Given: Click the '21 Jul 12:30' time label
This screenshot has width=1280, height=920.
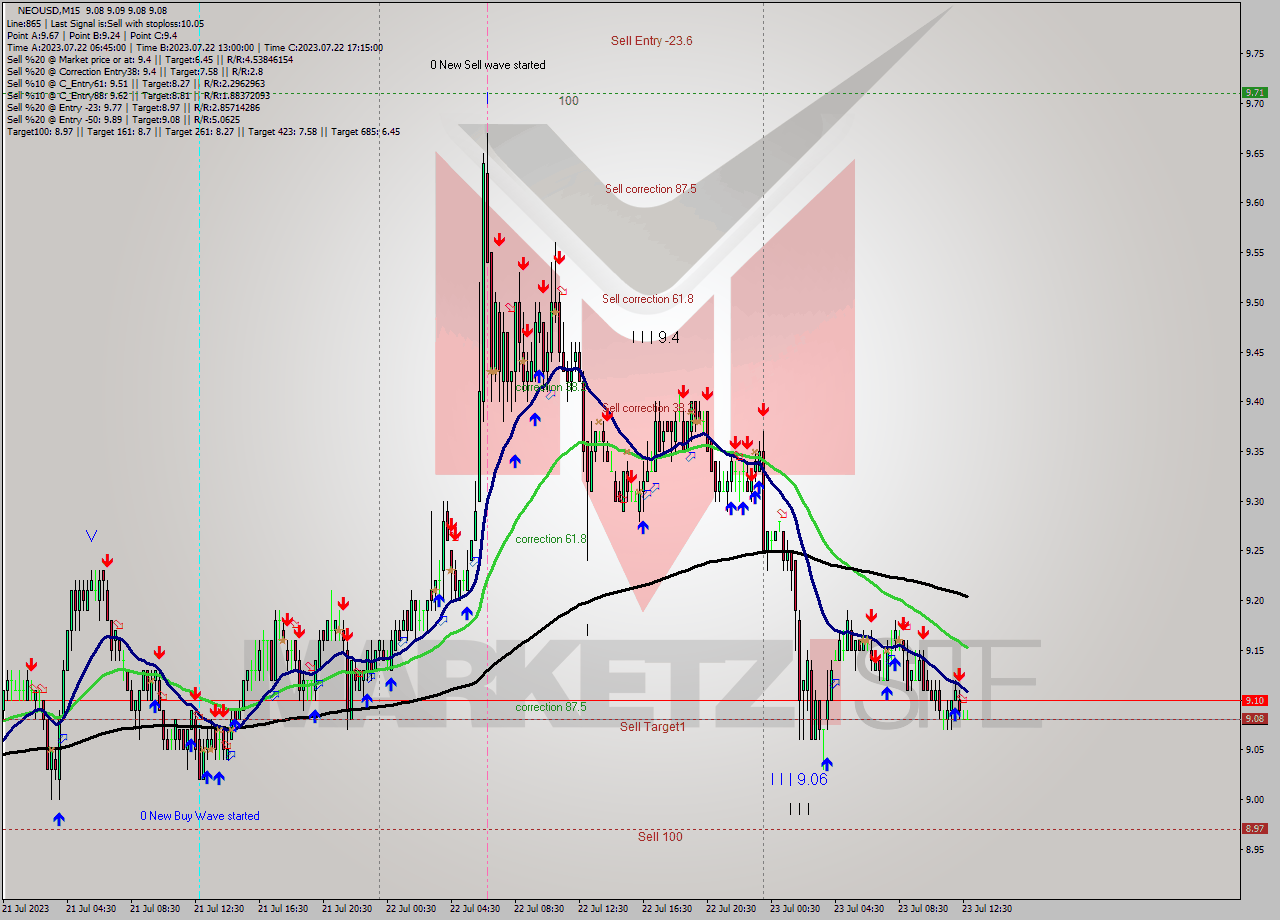Looking at the screenshot, I should (219, 909).
